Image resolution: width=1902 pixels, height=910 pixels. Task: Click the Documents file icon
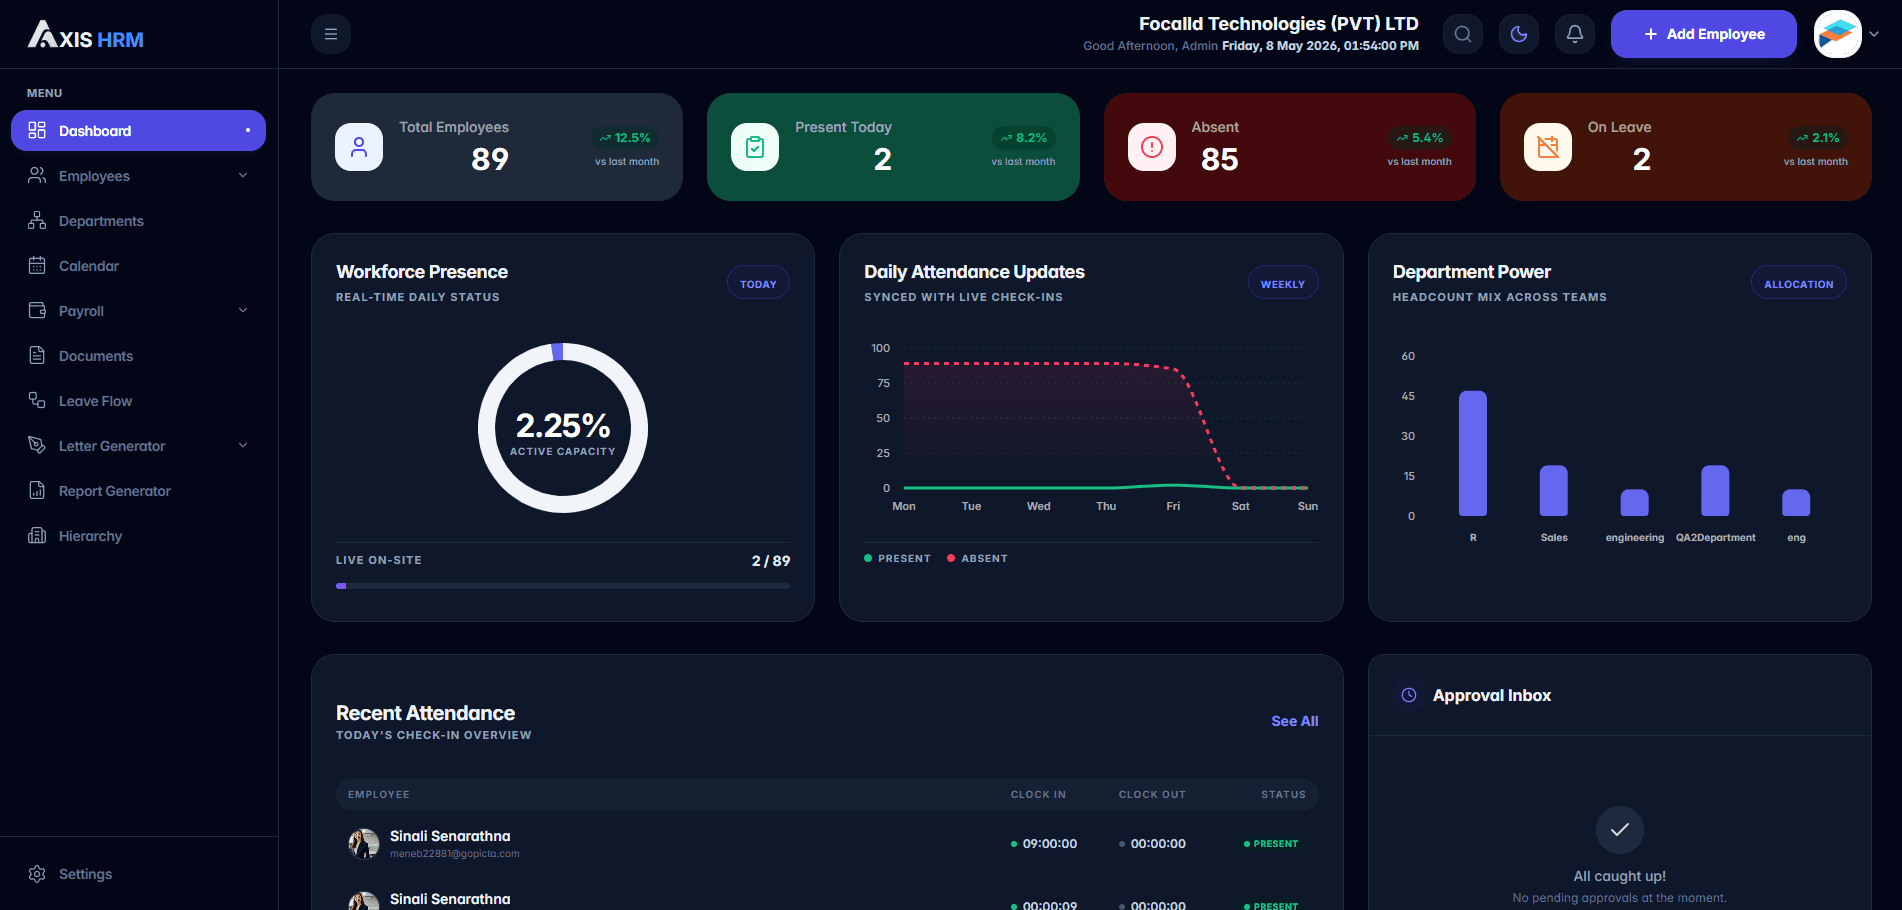pyautogui.click(x=37, y=356)
